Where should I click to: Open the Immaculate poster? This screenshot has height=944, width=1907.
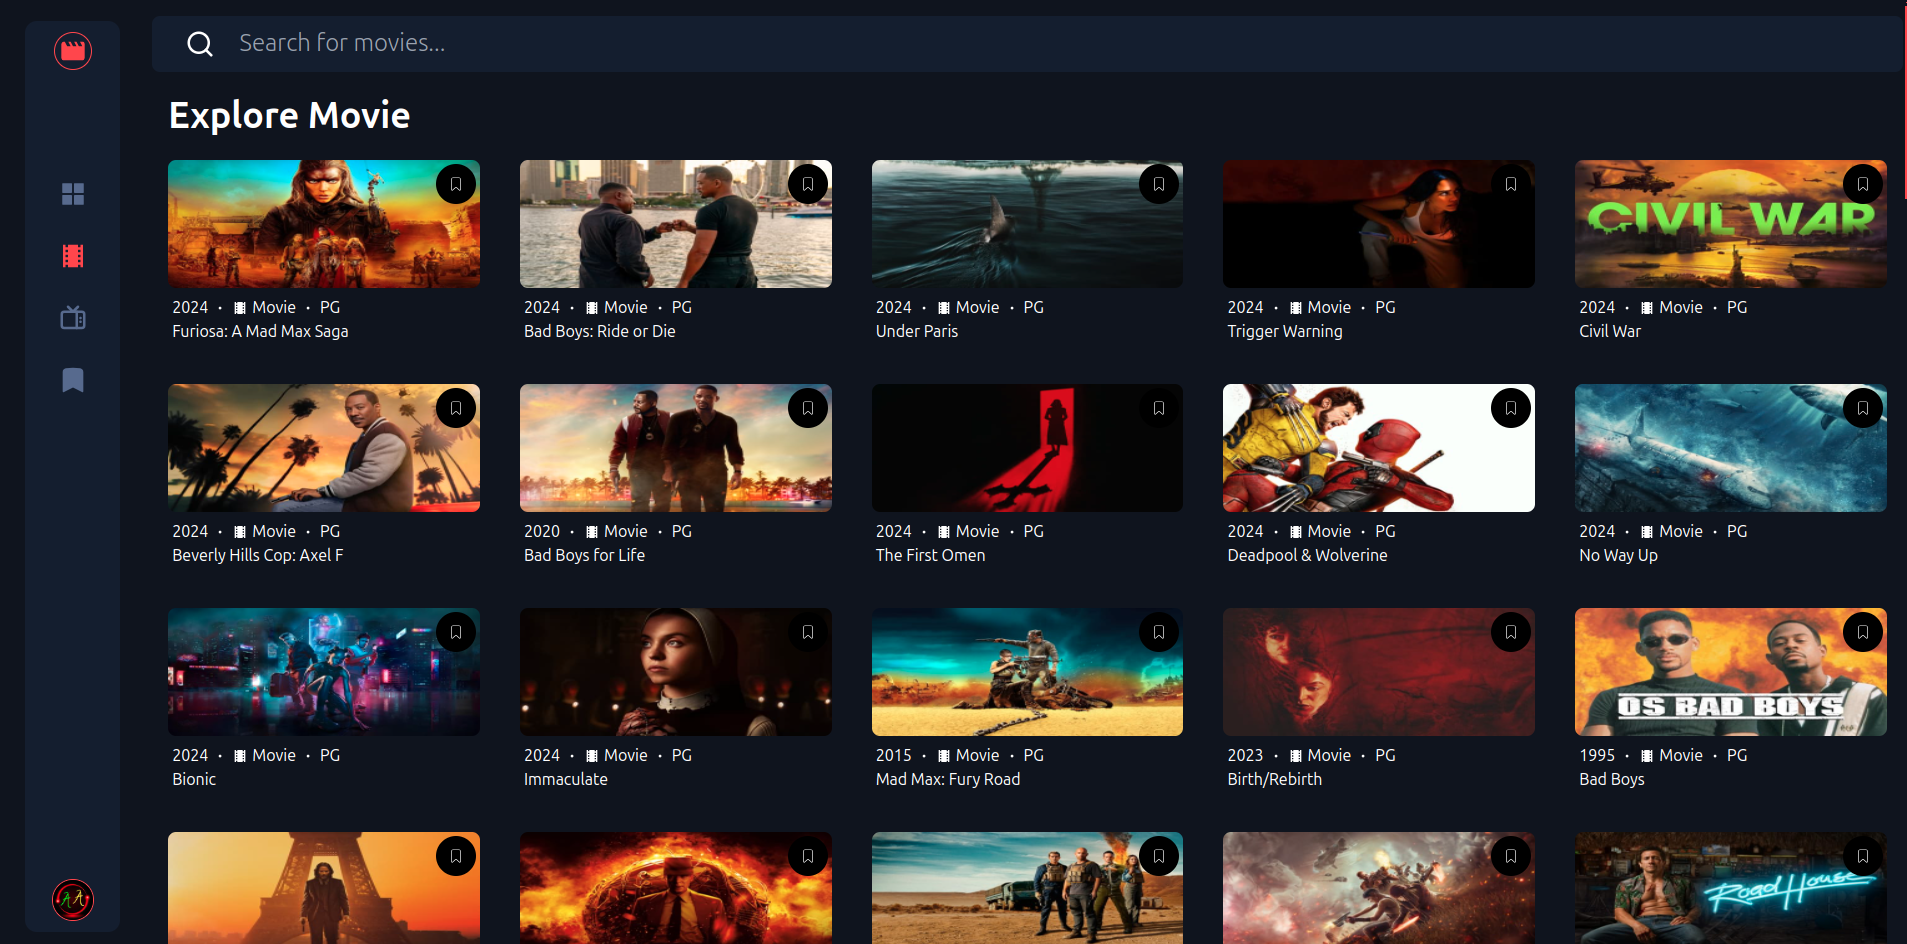point(676,672)
